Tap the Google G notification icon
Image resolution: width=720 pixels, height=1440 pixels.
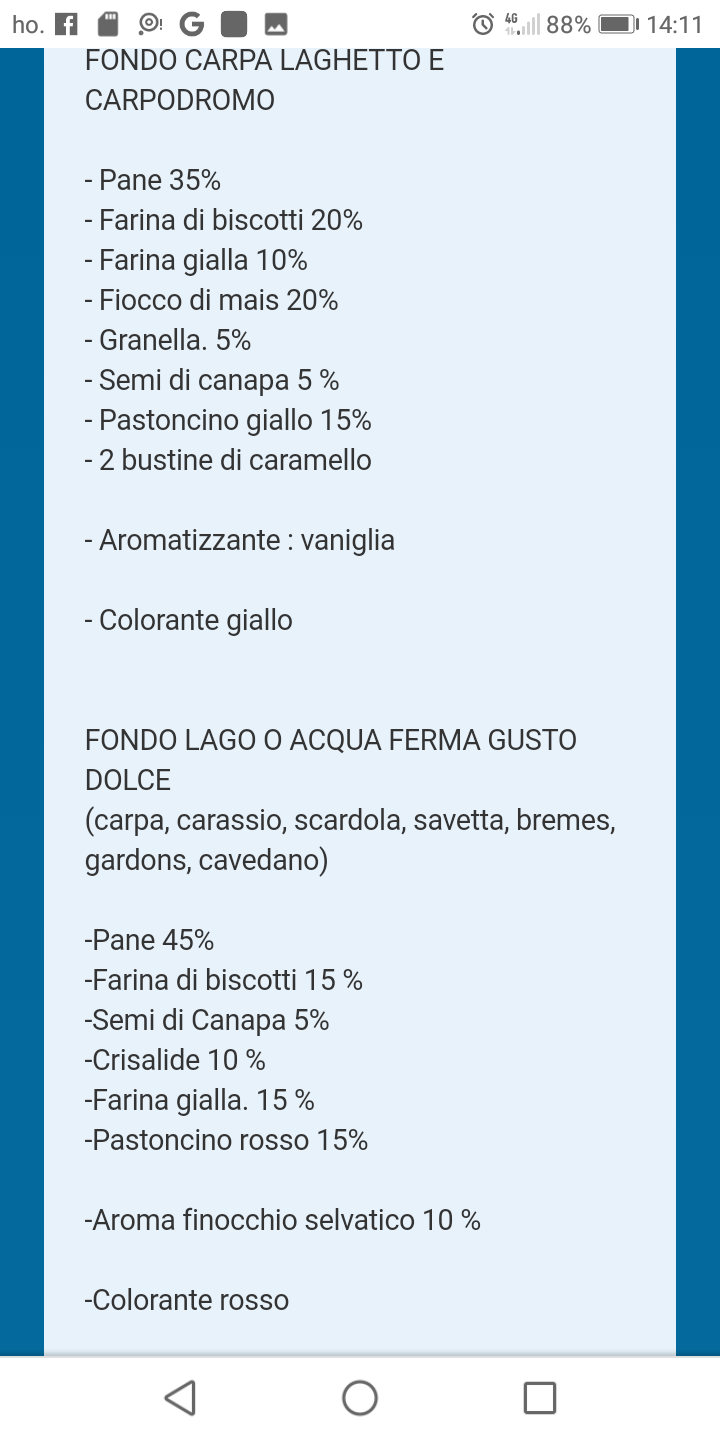193,24
